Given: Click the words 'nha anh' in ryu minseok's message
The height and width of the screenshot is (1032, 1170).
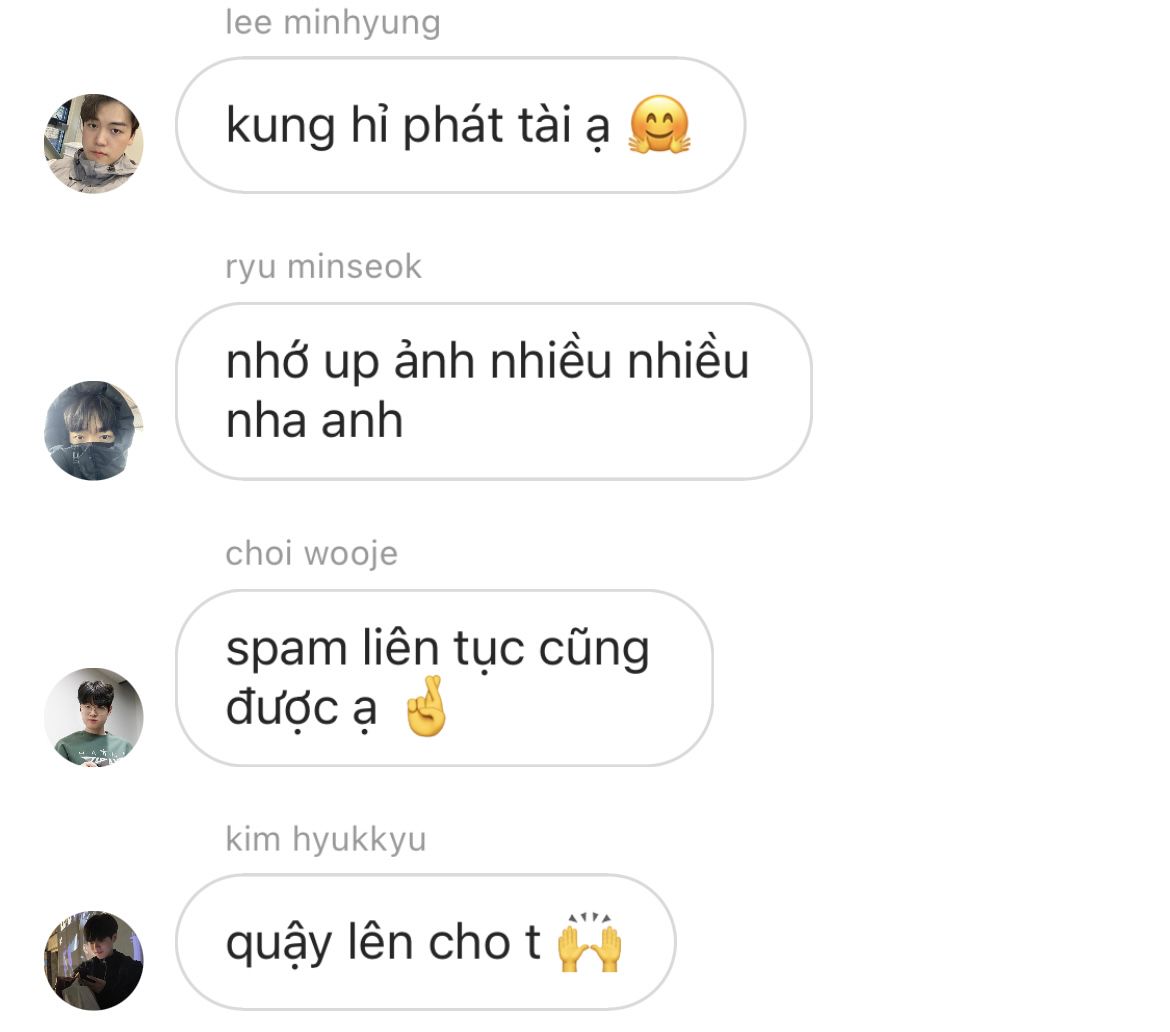Looking at the screenshot, I should [314, 420].
